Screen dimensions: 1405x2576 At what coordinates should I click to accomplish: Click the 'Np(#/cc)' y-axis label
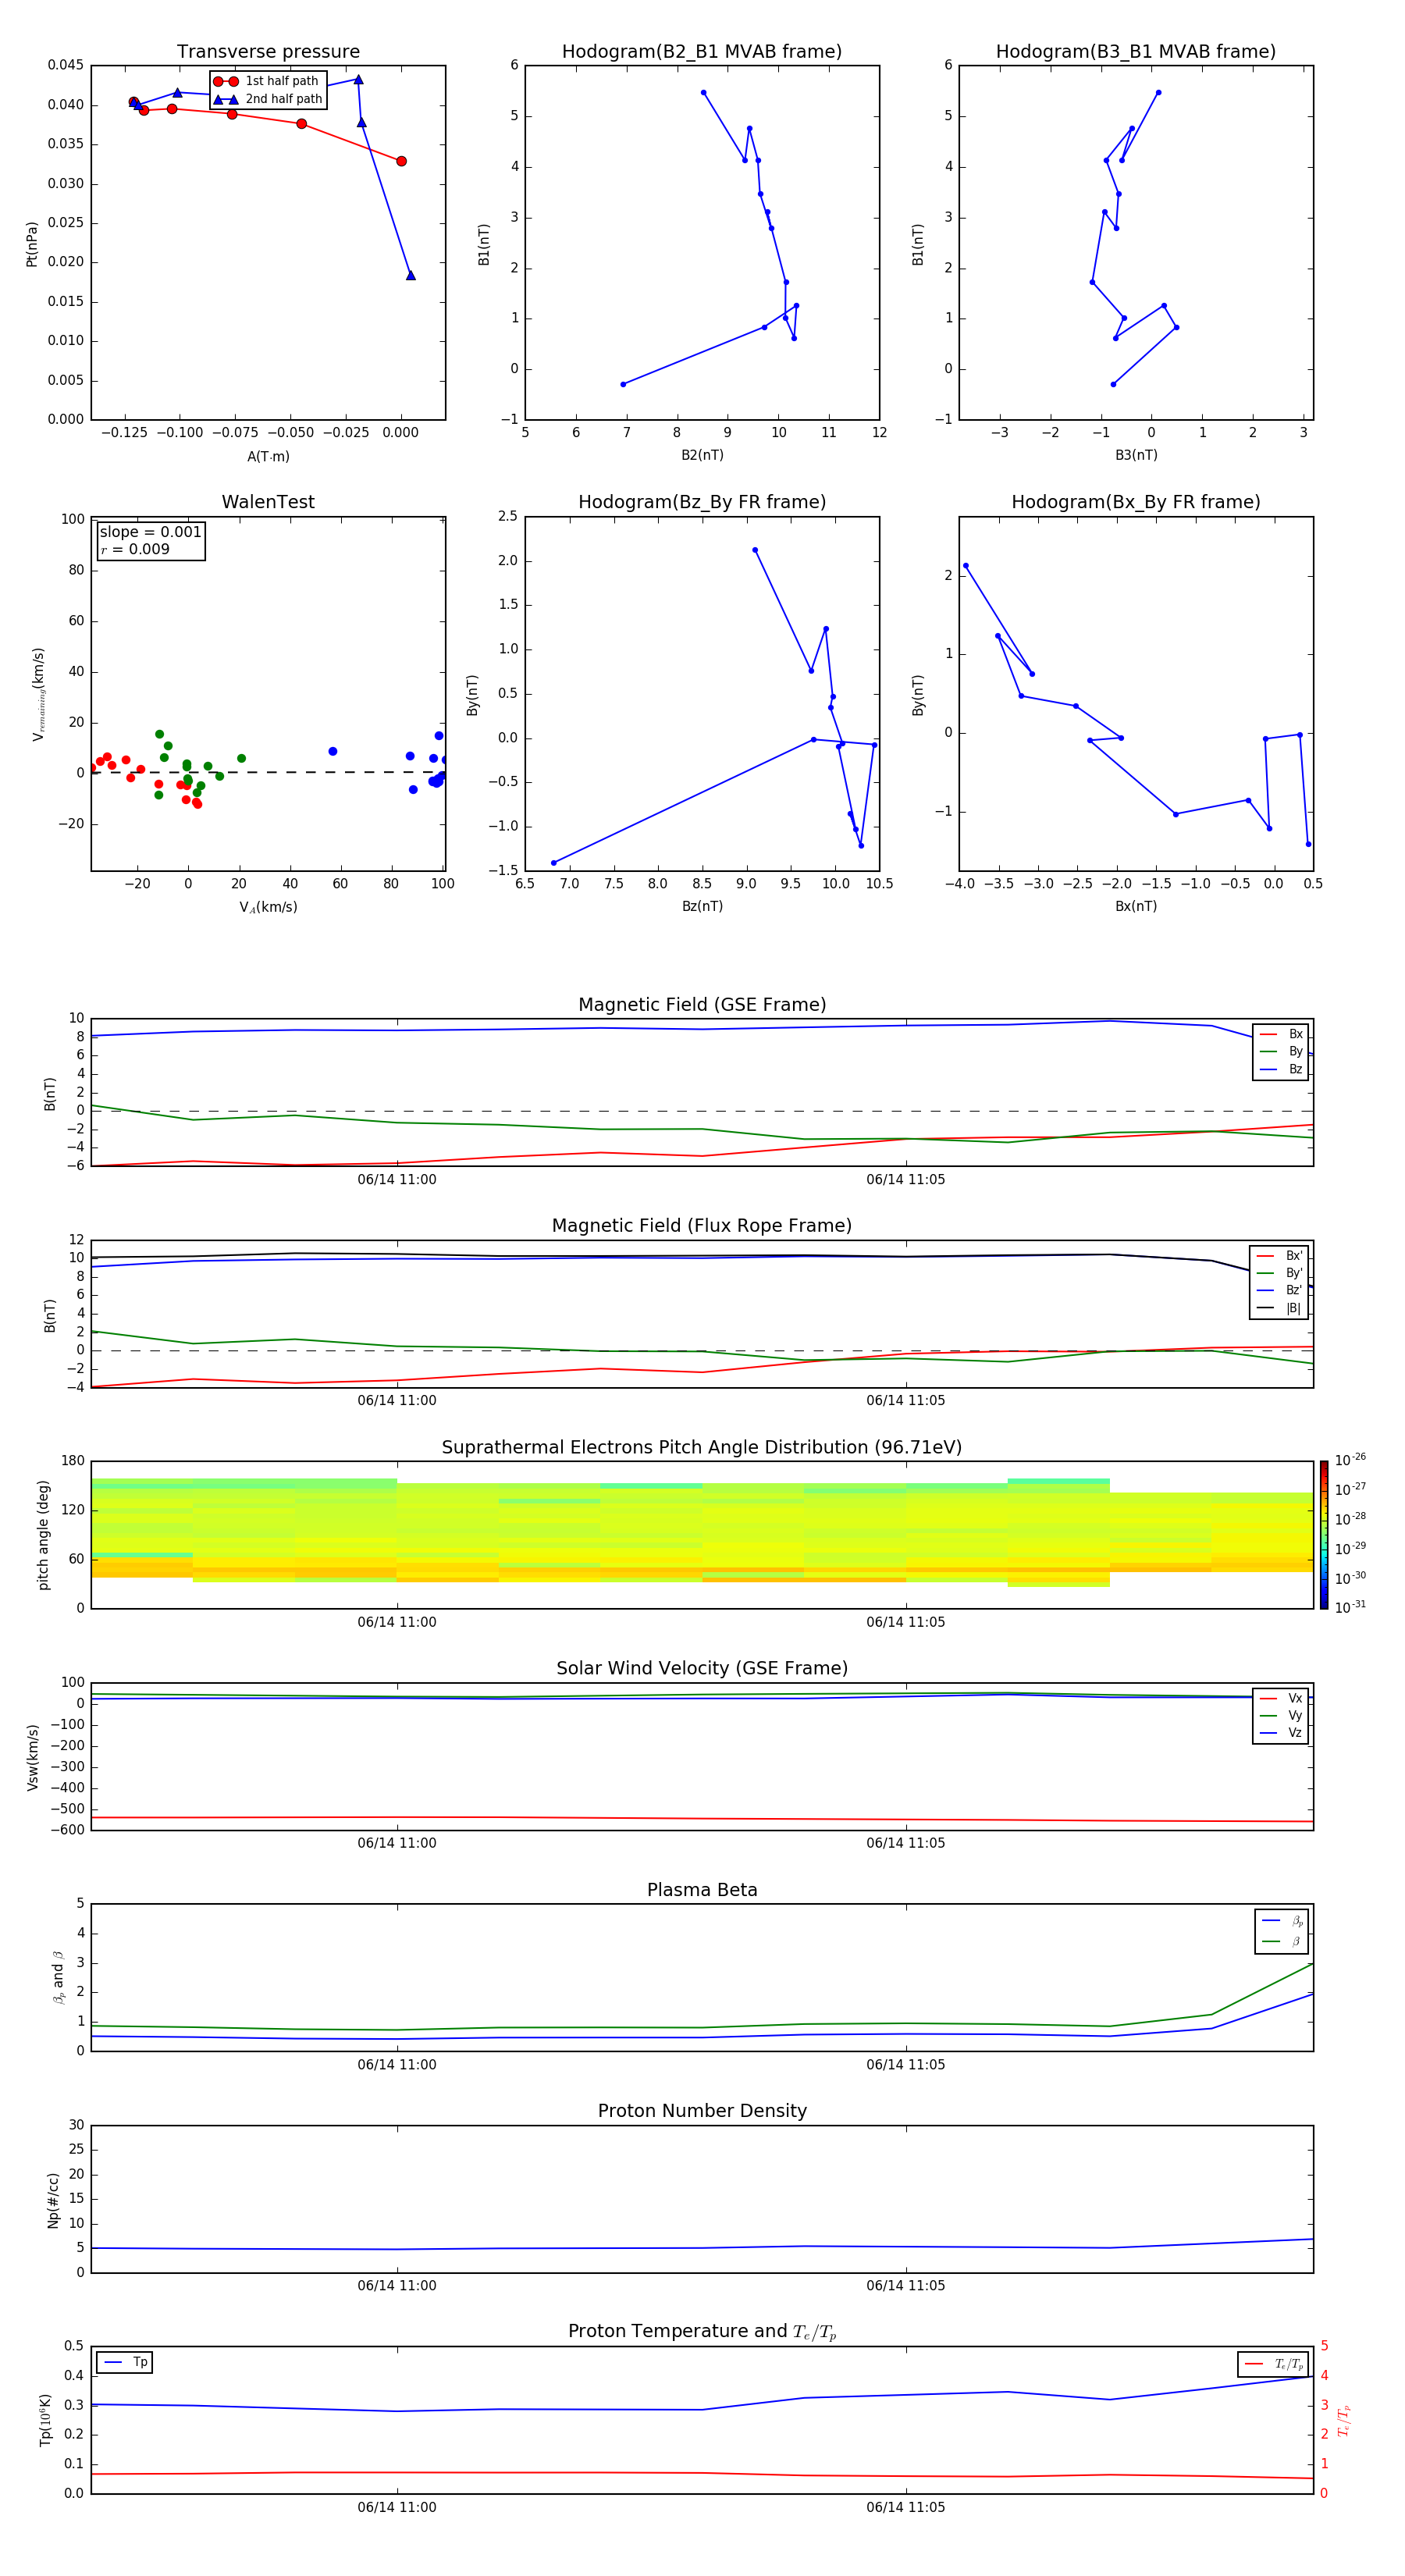pos(53,2200)
